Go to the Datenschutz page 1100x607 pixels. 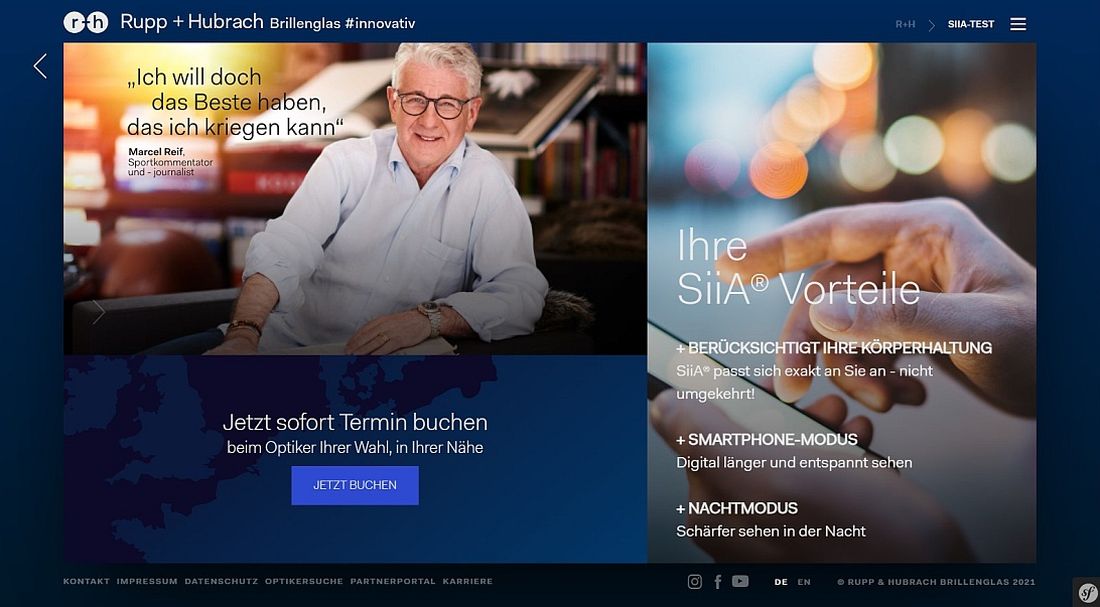pos(221,581)
